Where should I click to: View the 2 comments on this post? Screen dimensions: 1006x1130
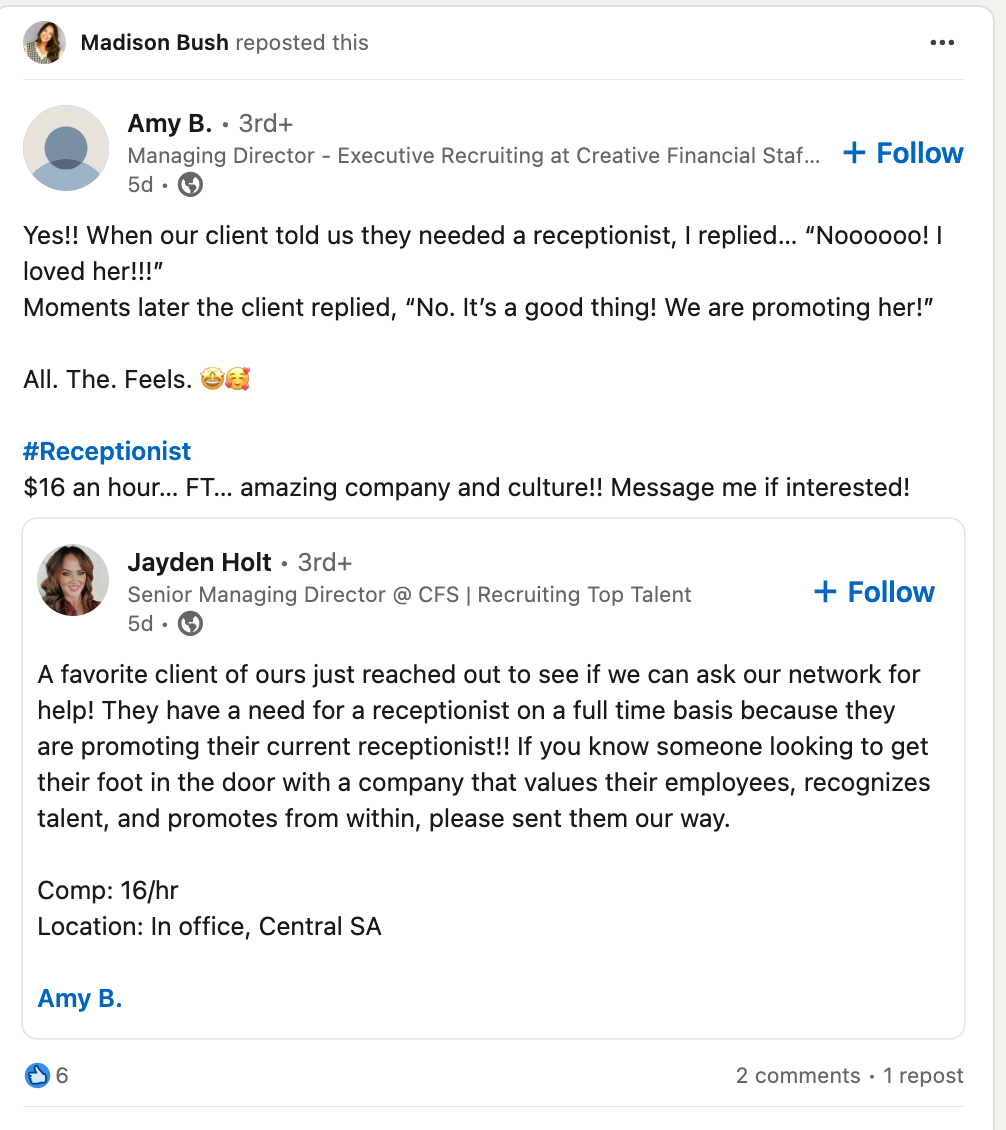(x=799, y=1075)
